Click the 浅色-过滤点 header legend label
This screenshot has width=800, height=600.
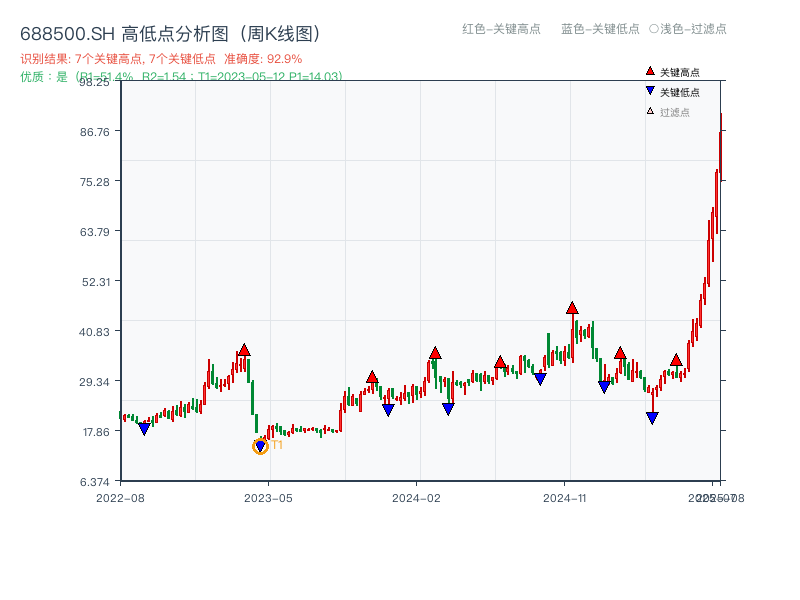click(x=693, y=29)
